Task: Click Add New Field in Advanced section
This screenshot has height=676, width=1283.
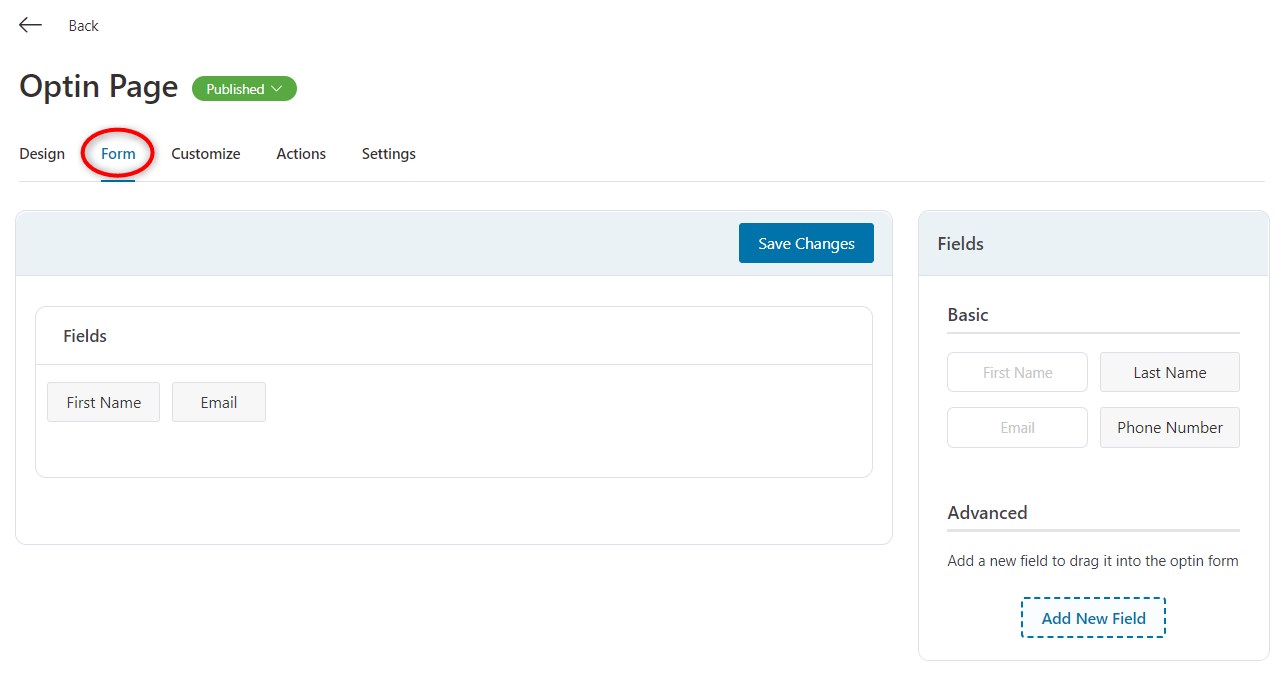Action: pyautogui.click(x=1092, y=617)
